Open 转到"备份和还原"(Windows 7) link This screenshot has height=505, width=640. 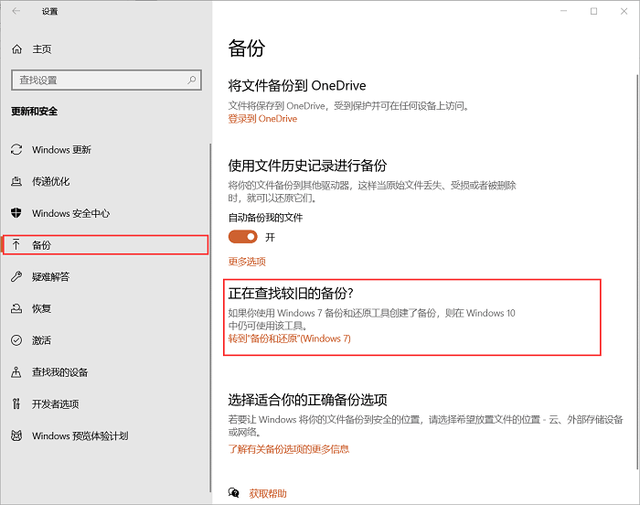point(289,339)
